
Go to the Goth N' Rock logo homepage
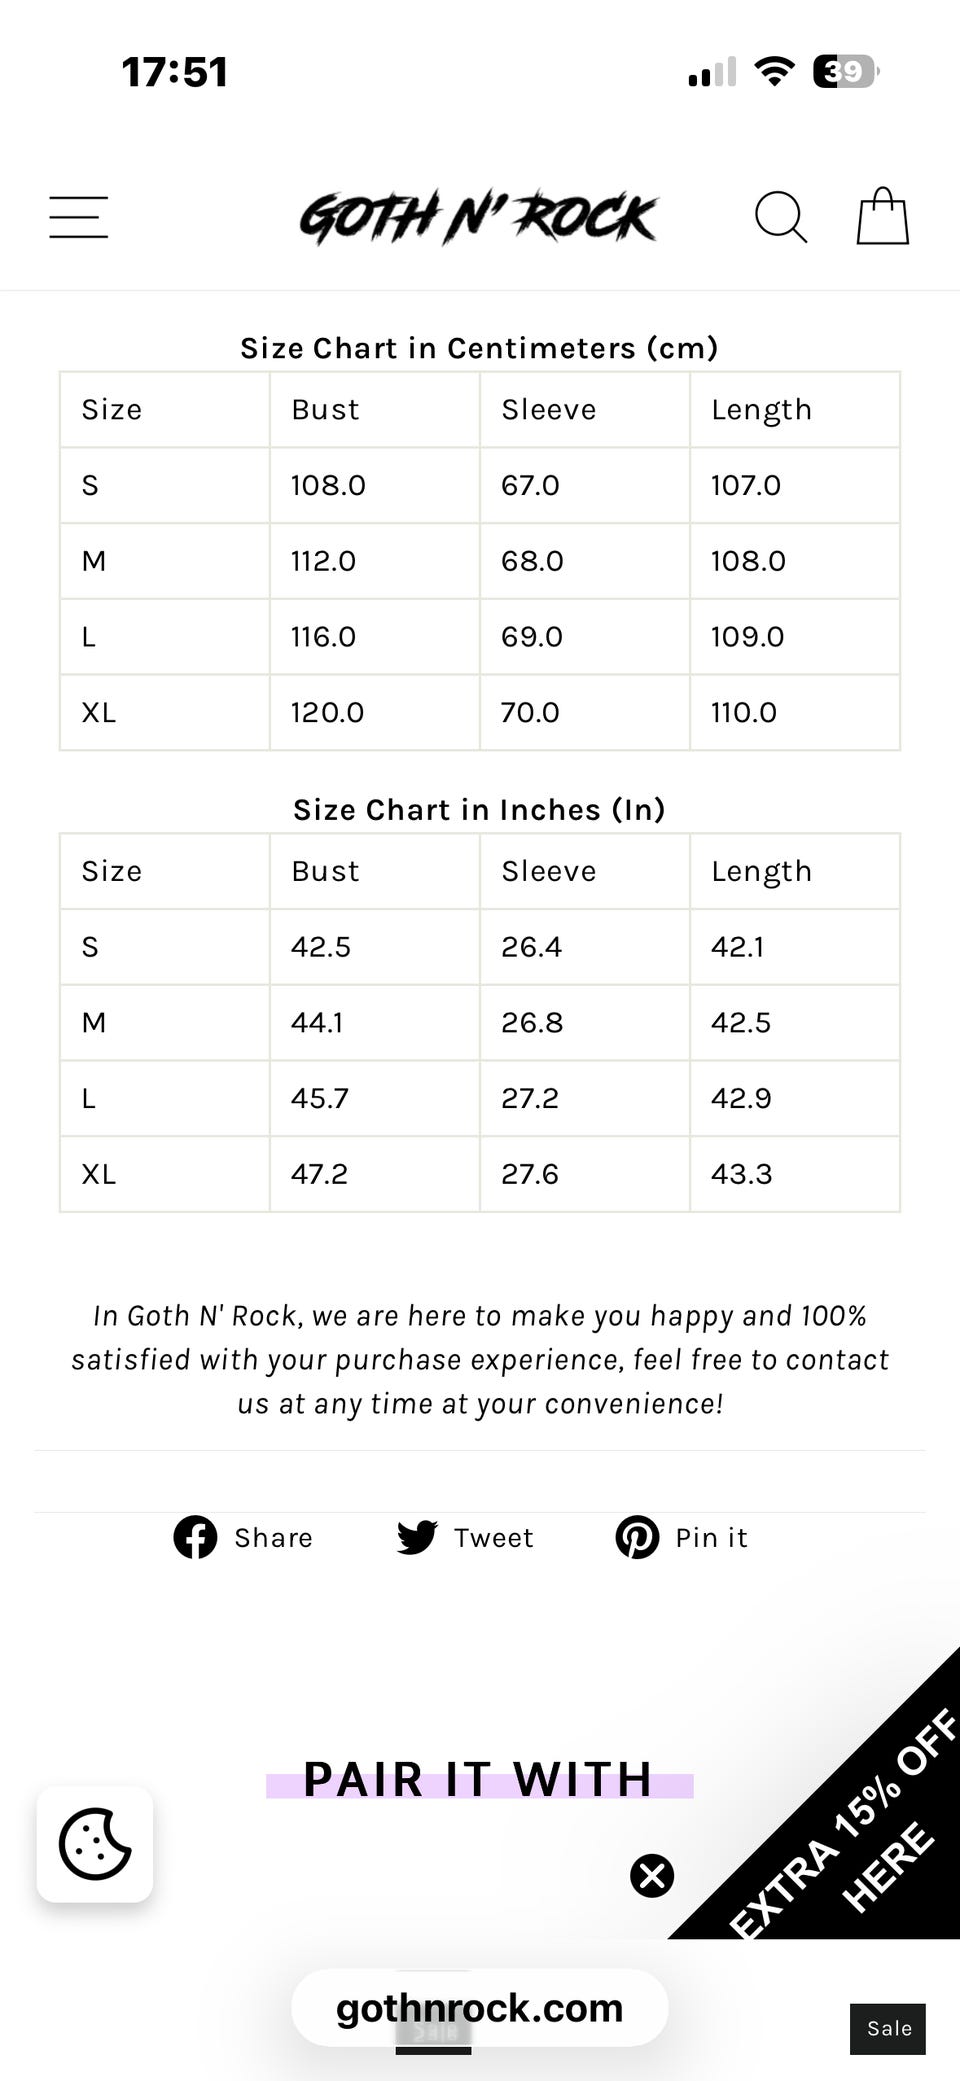(x=478, y=217)
